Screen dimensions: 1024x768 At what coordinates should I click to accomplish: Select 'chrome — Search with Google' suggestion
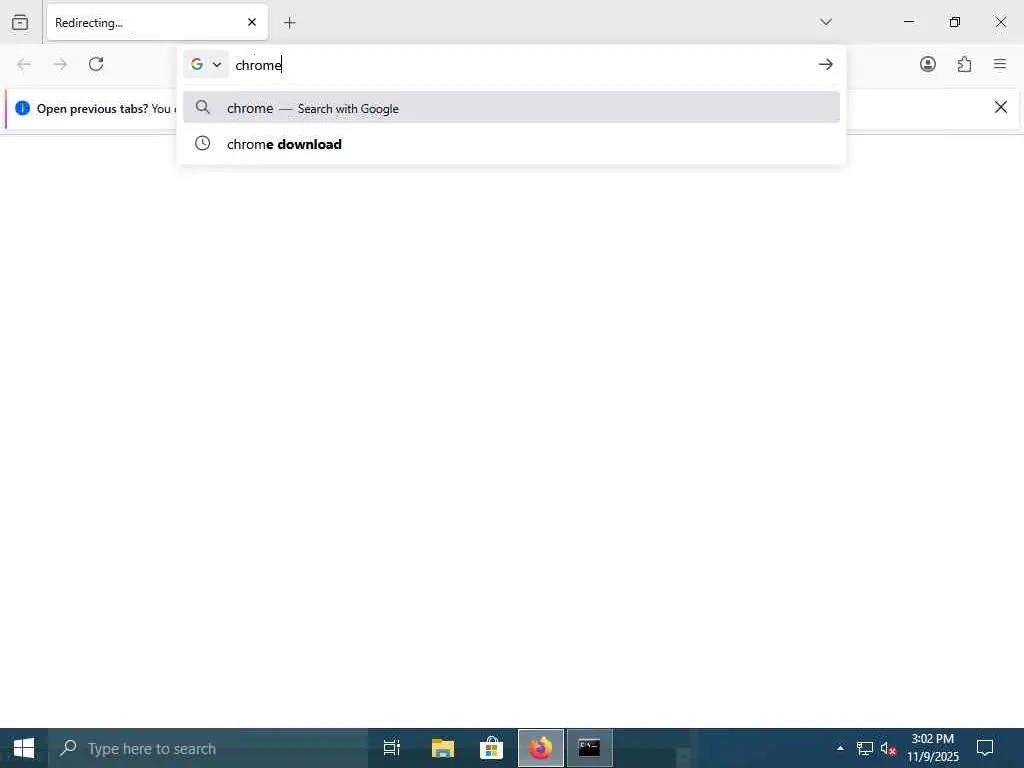pyautogui.click(x=511, y=108)
